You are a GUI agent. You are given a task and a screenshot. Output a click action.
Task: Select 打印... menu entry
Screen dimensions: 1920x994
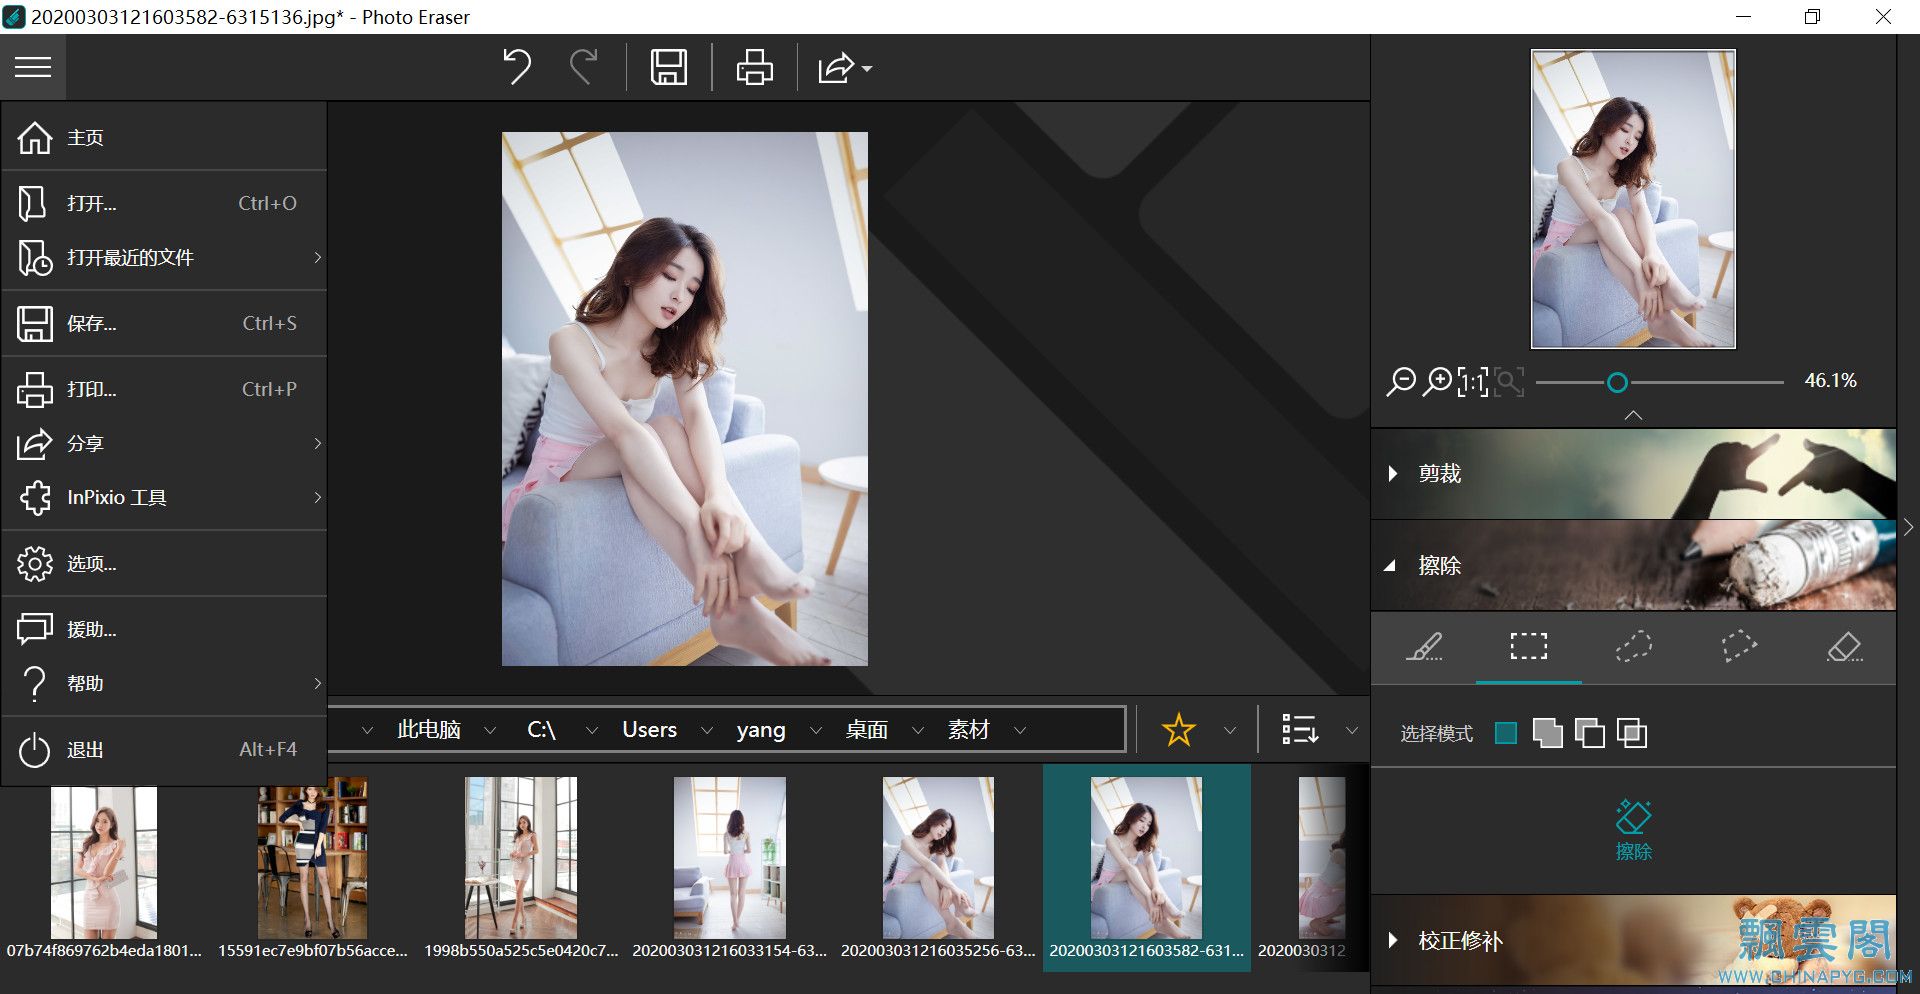[164, 389]
